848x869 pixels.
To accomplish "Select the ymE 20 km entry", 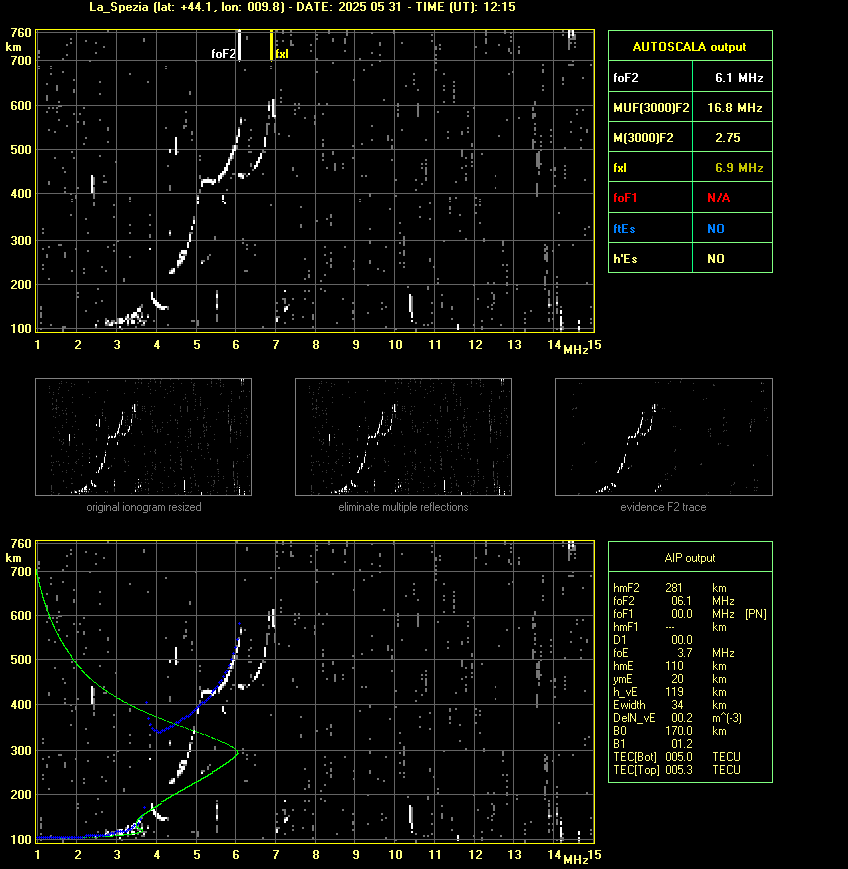I will 670,679.
